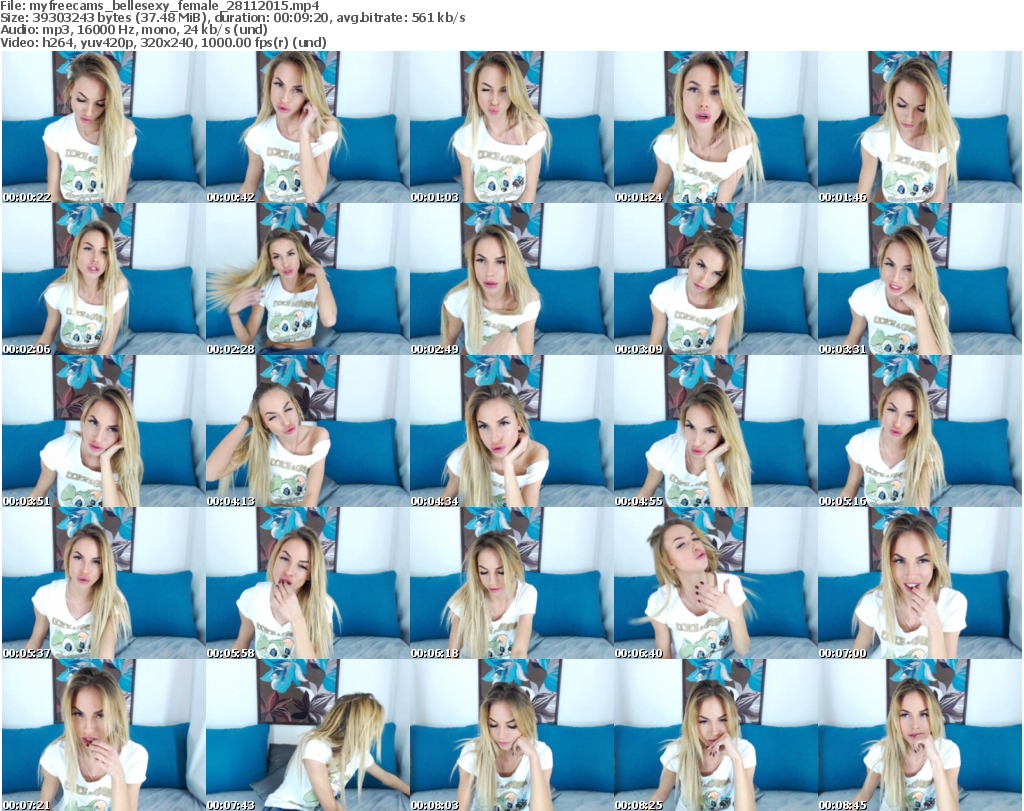Click the Audio mp3 info line
This screenshot has width=1024, height=811.
tap(134, 30)
